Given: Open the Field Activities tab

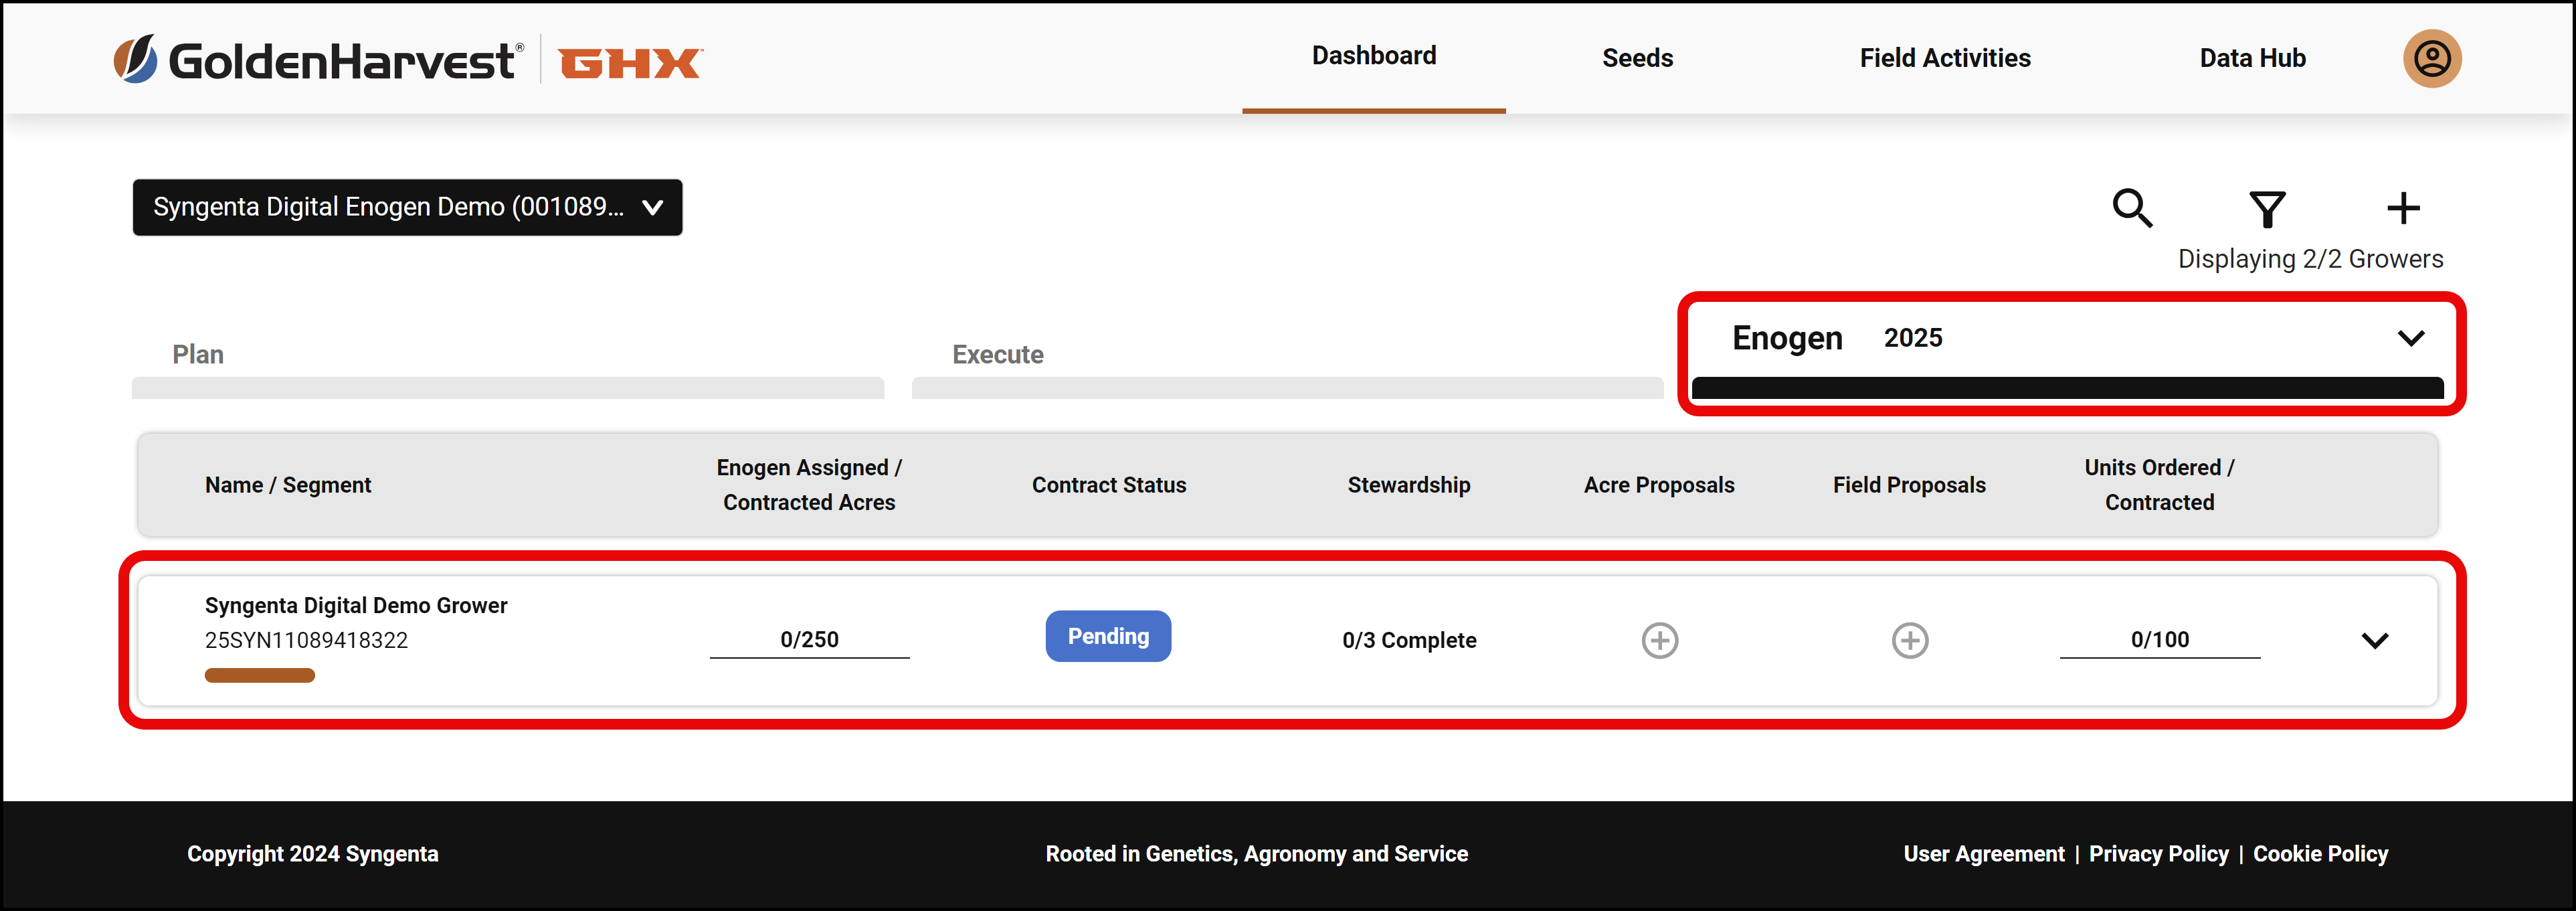Looking at the screenshot, I should (x=1944, y=58).
